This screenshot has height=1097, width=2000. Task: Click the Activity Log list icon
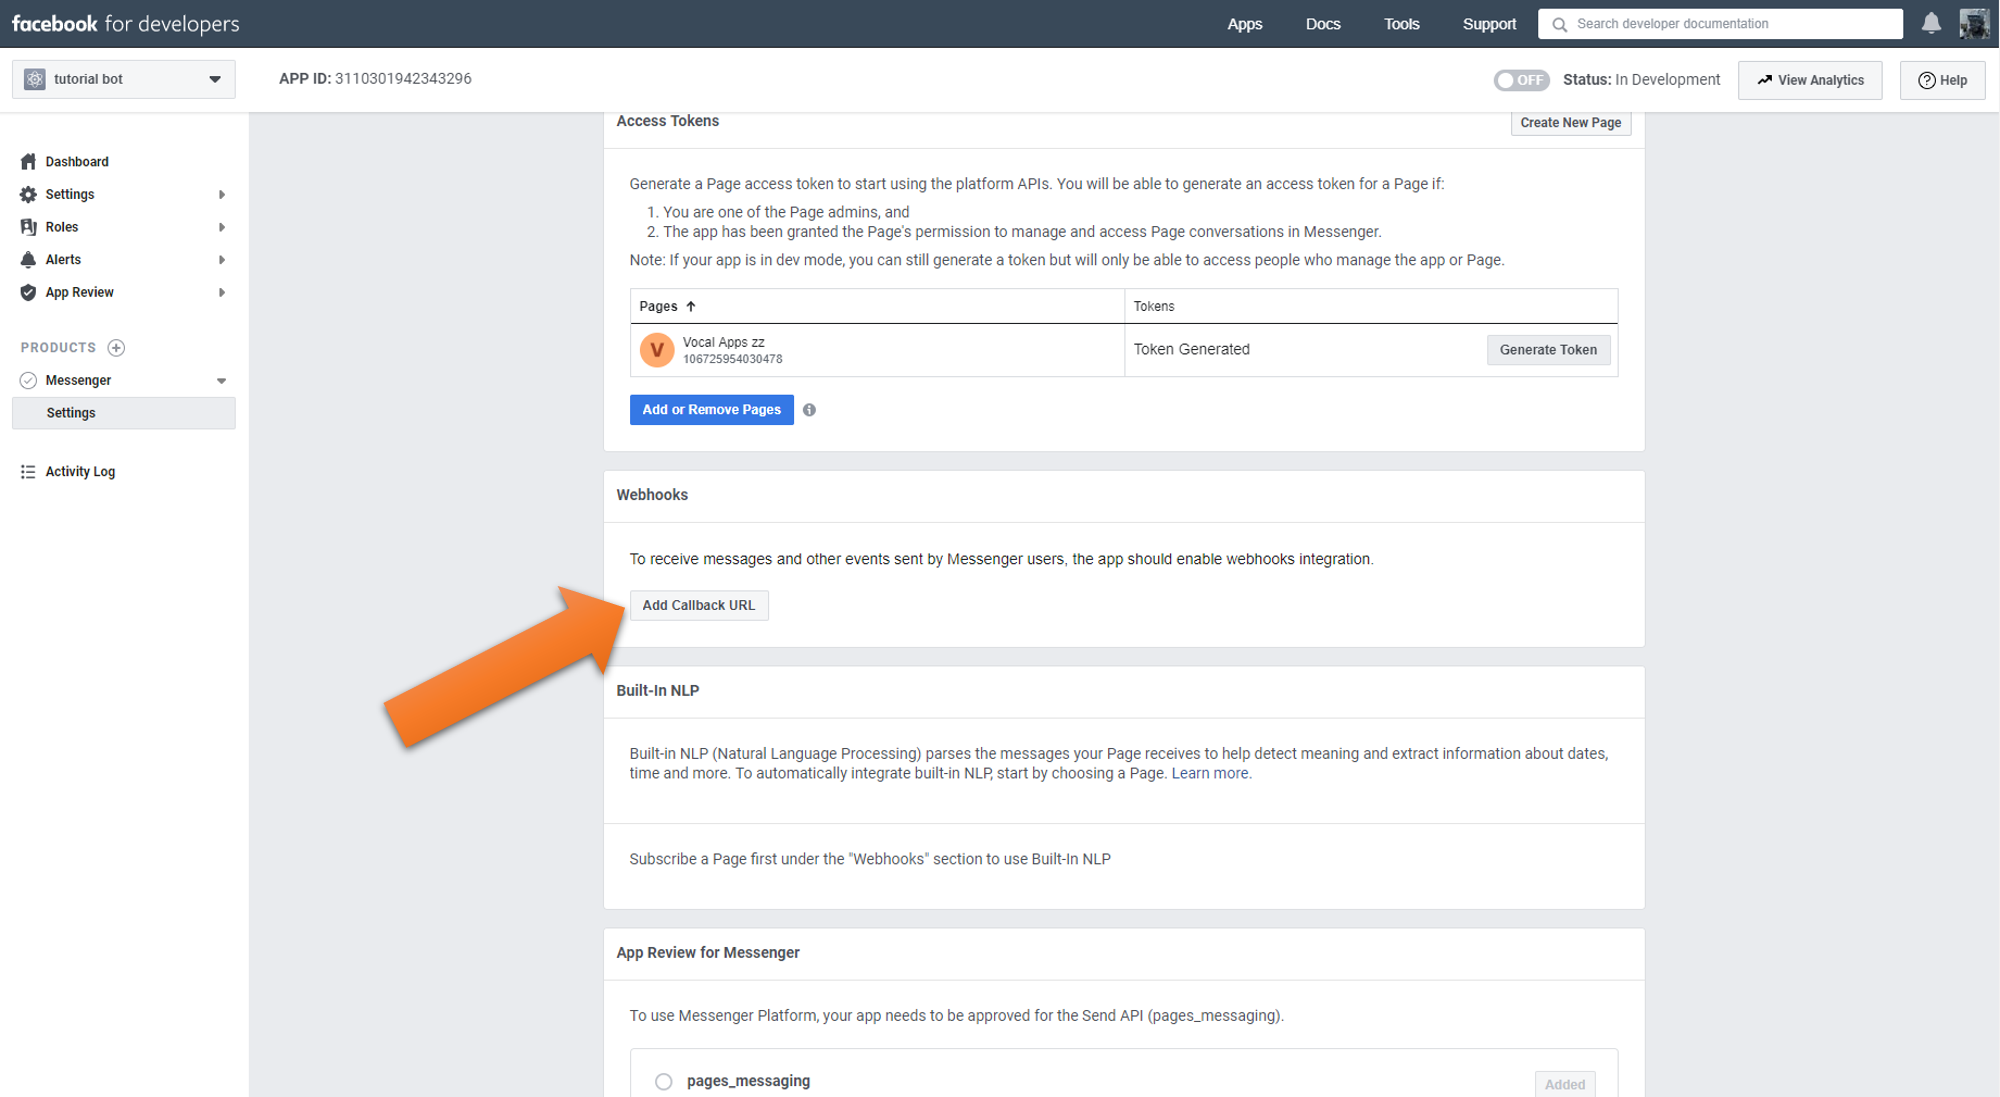coord(28,472)
